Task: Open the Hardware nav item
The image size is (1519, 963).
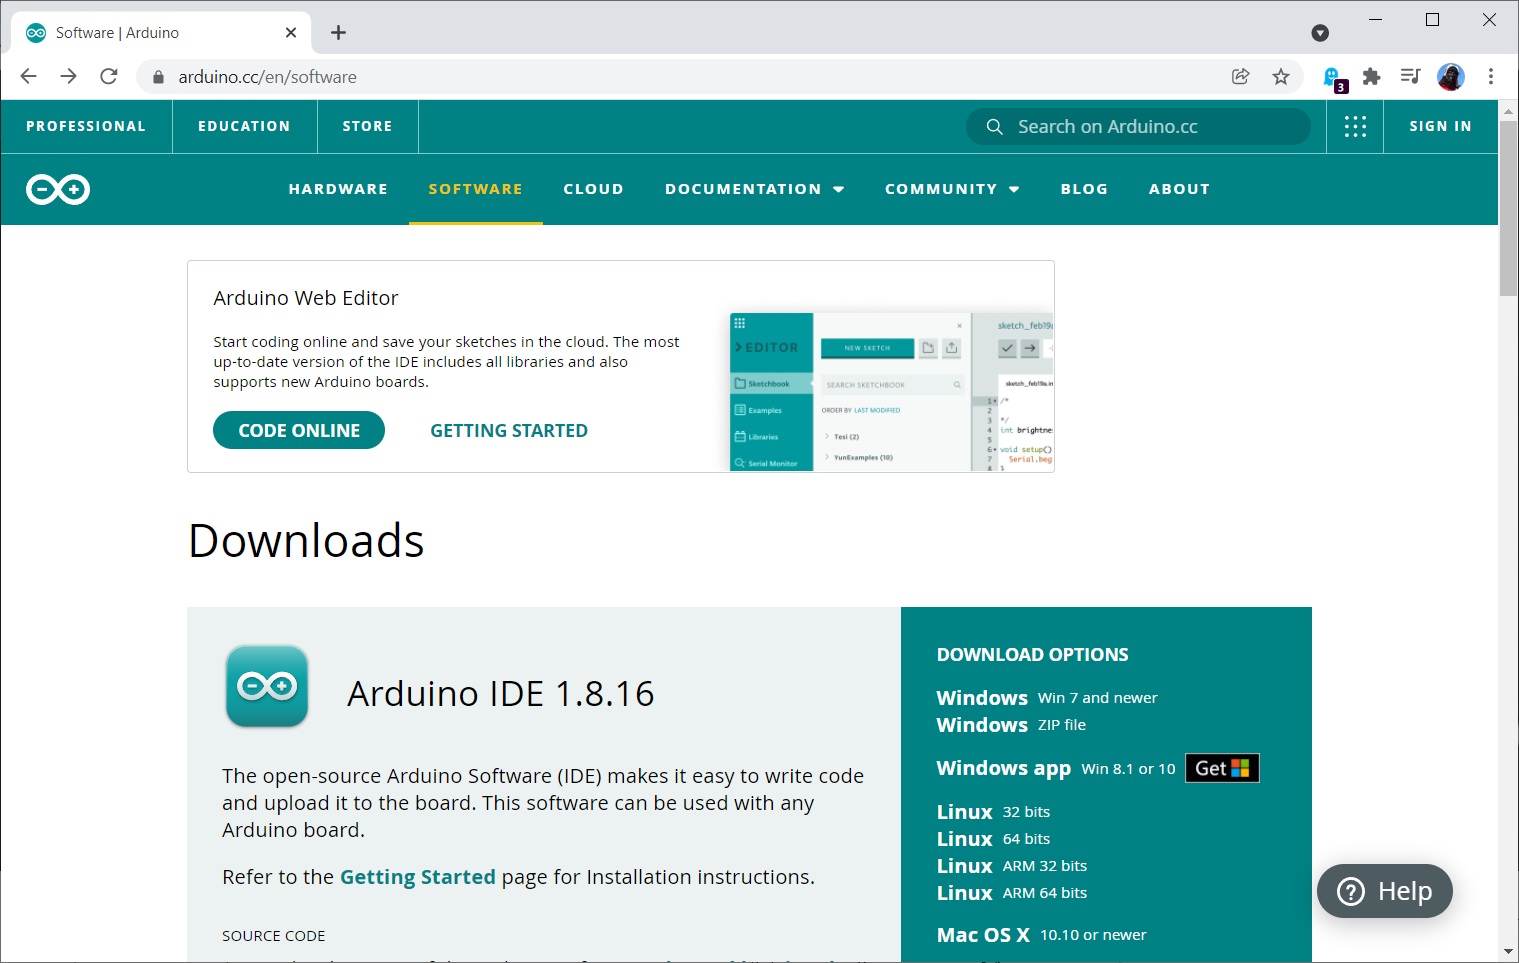Action: [x=338, y=189]
